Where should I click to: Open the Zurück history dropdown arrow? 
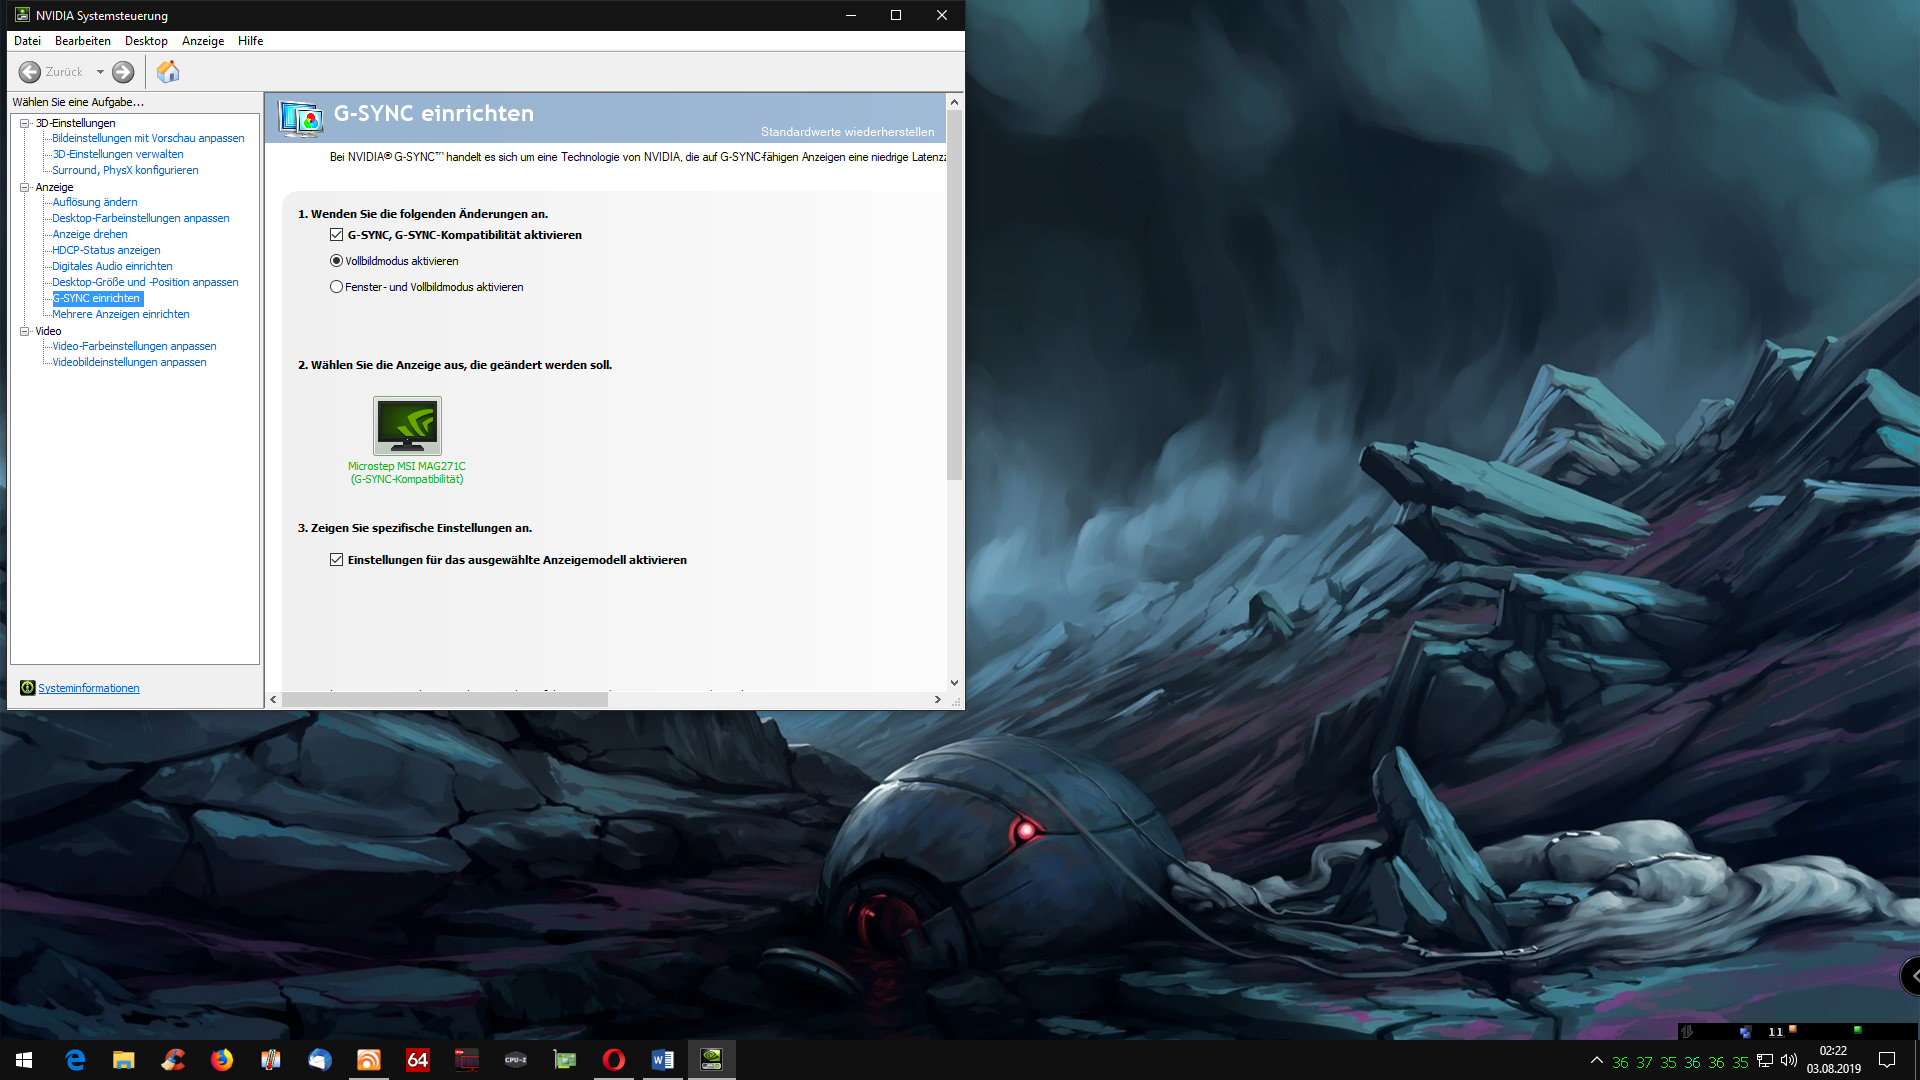[100, 72]
